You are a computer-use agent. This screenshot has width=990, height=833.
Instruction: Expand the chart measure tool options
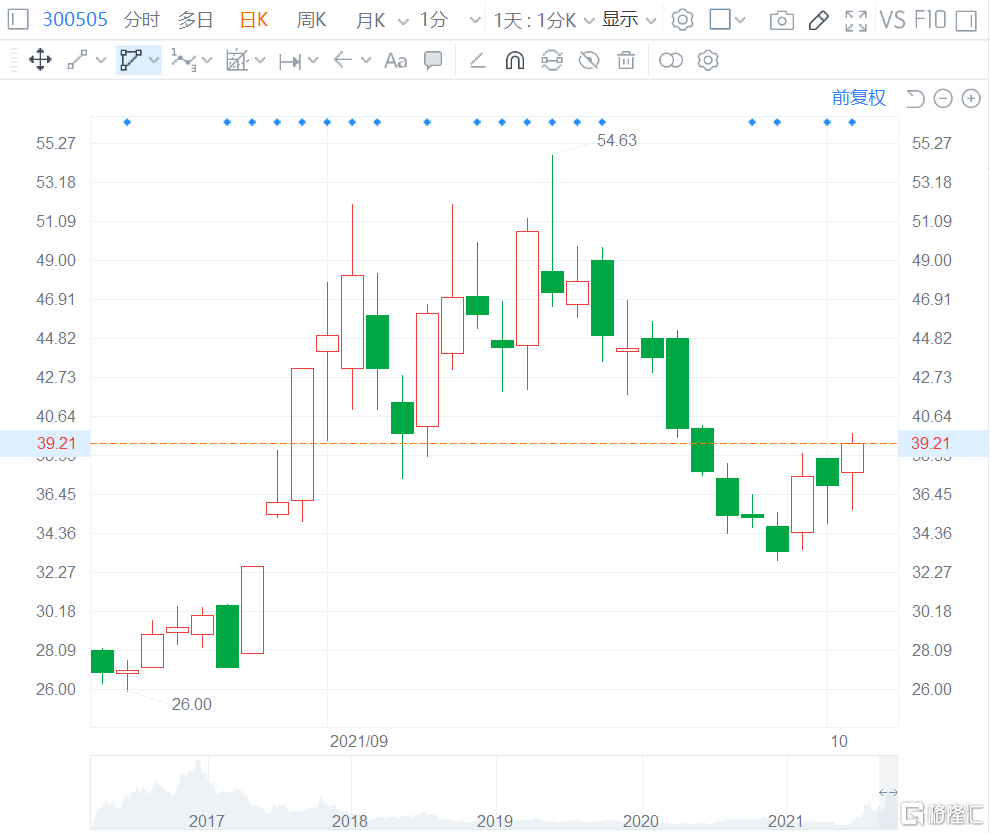pyautogui.click(x=260, y=61)
